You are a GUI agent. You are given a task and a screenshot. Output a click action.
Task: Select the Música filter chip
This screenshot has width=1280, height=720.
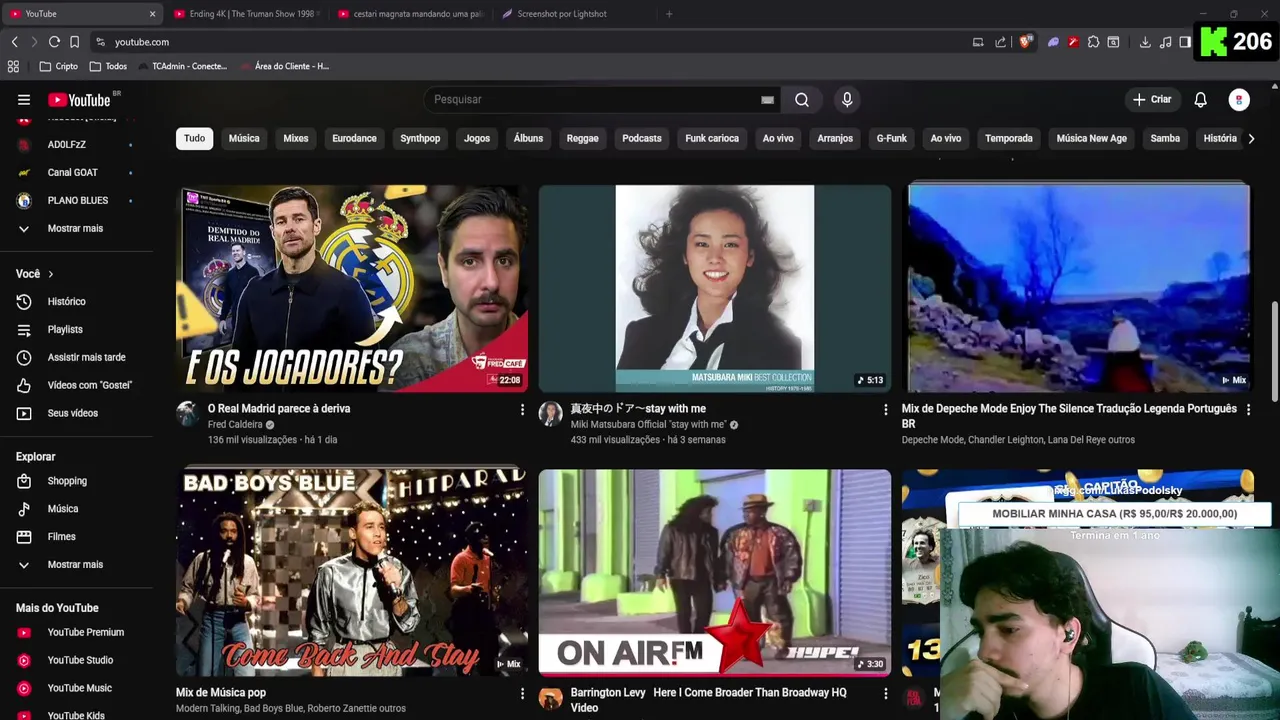[x=244, y=139]
